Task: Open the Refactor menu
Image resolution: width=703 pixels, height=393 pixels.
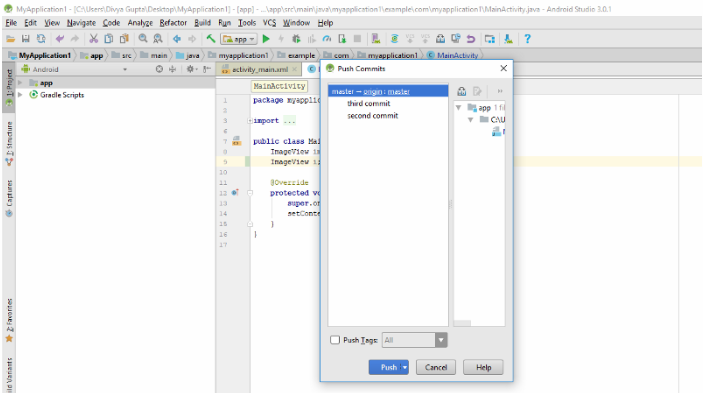Action: coord(173,23)
